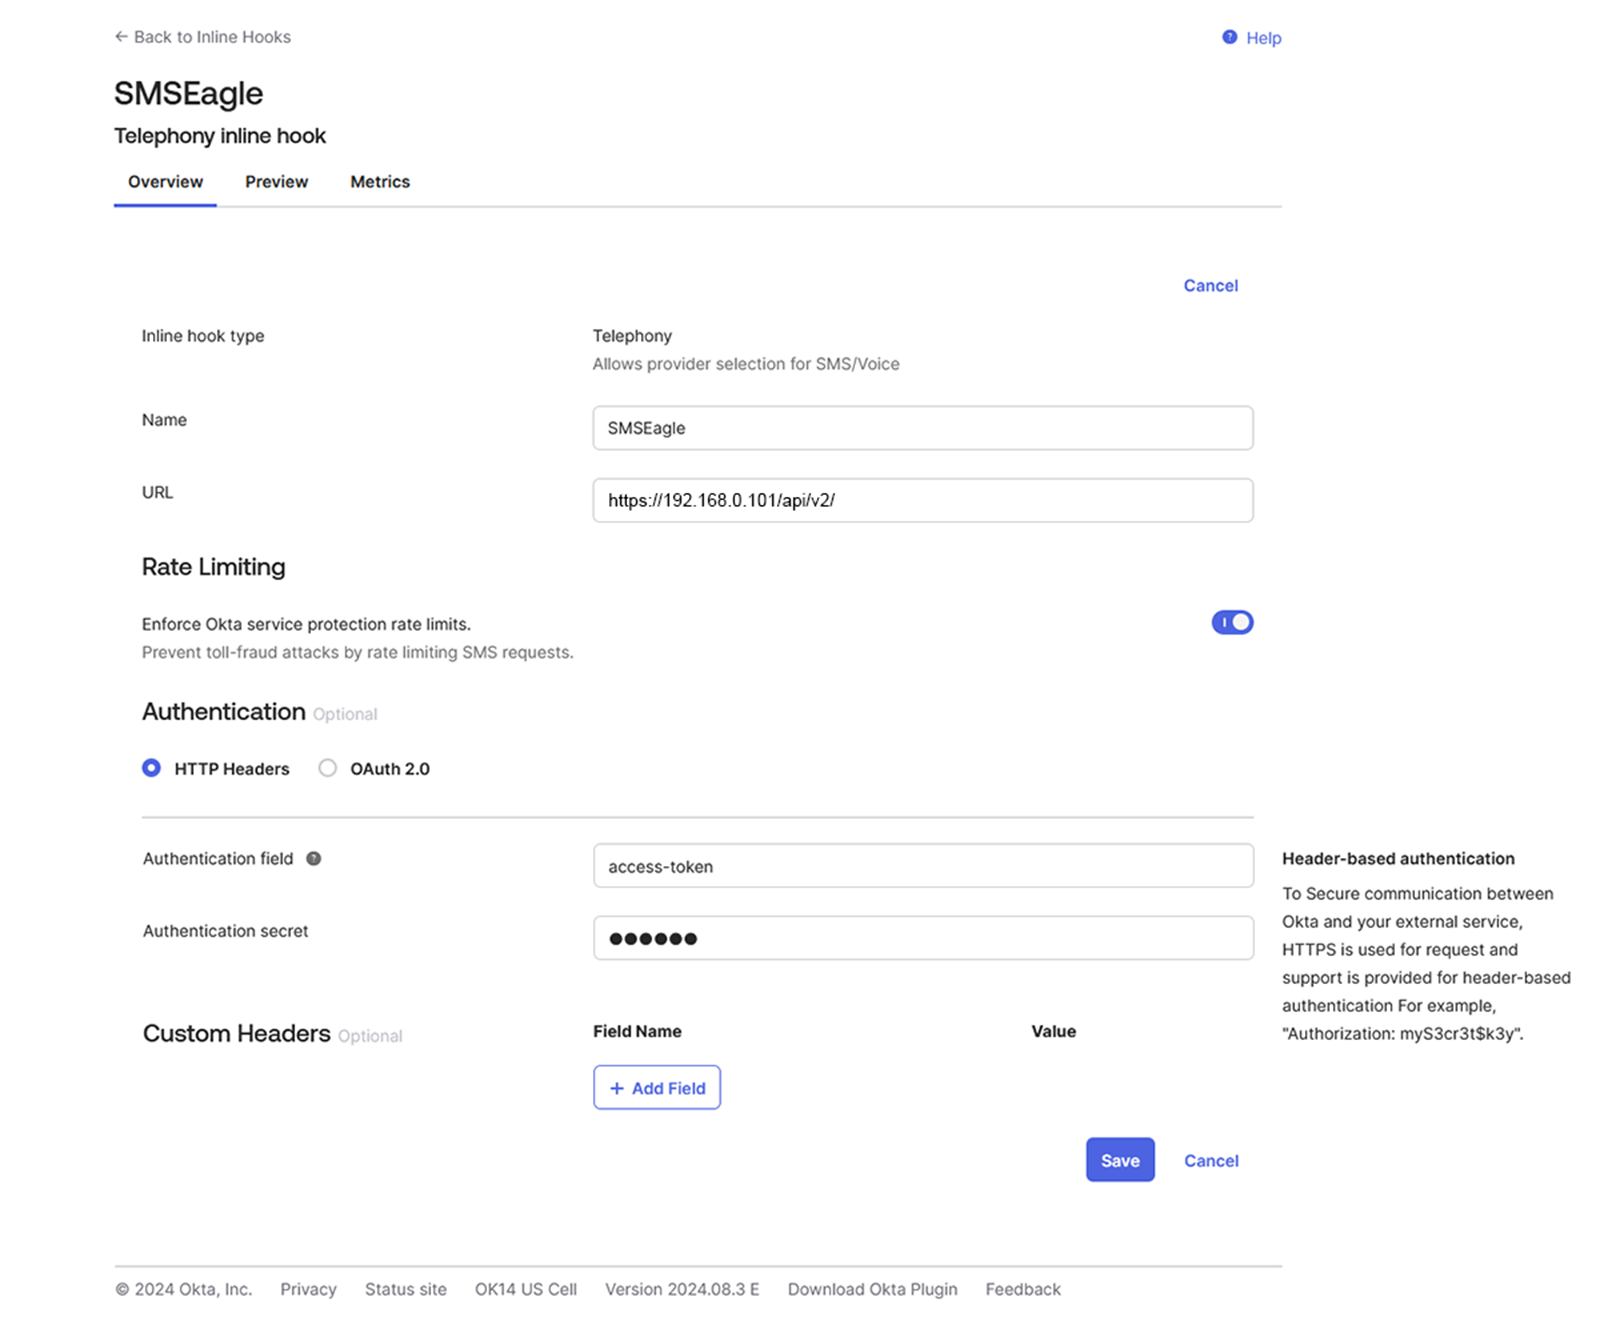
Task: Focus the Authentication field input
Action: (x=923, y=866)
